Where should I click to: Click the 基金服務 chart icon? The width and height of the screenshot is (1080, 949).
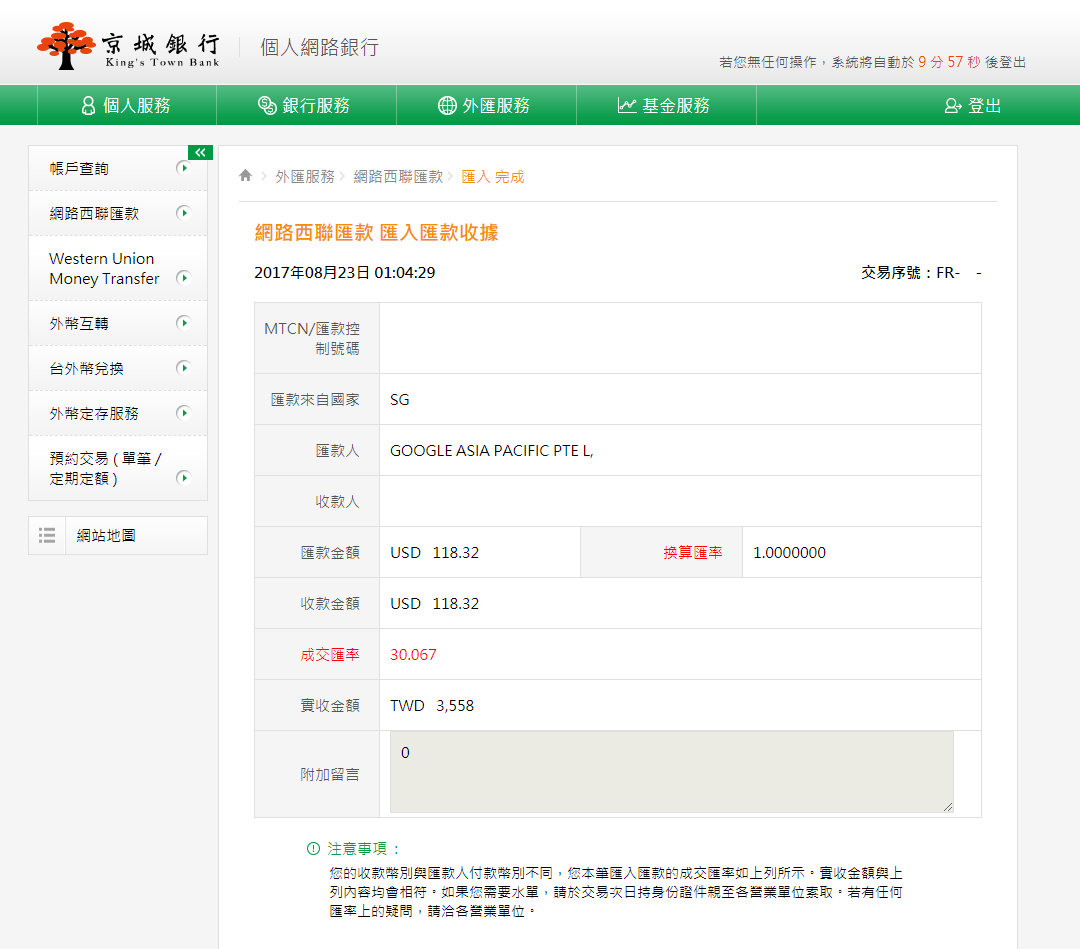coord(625,104)
